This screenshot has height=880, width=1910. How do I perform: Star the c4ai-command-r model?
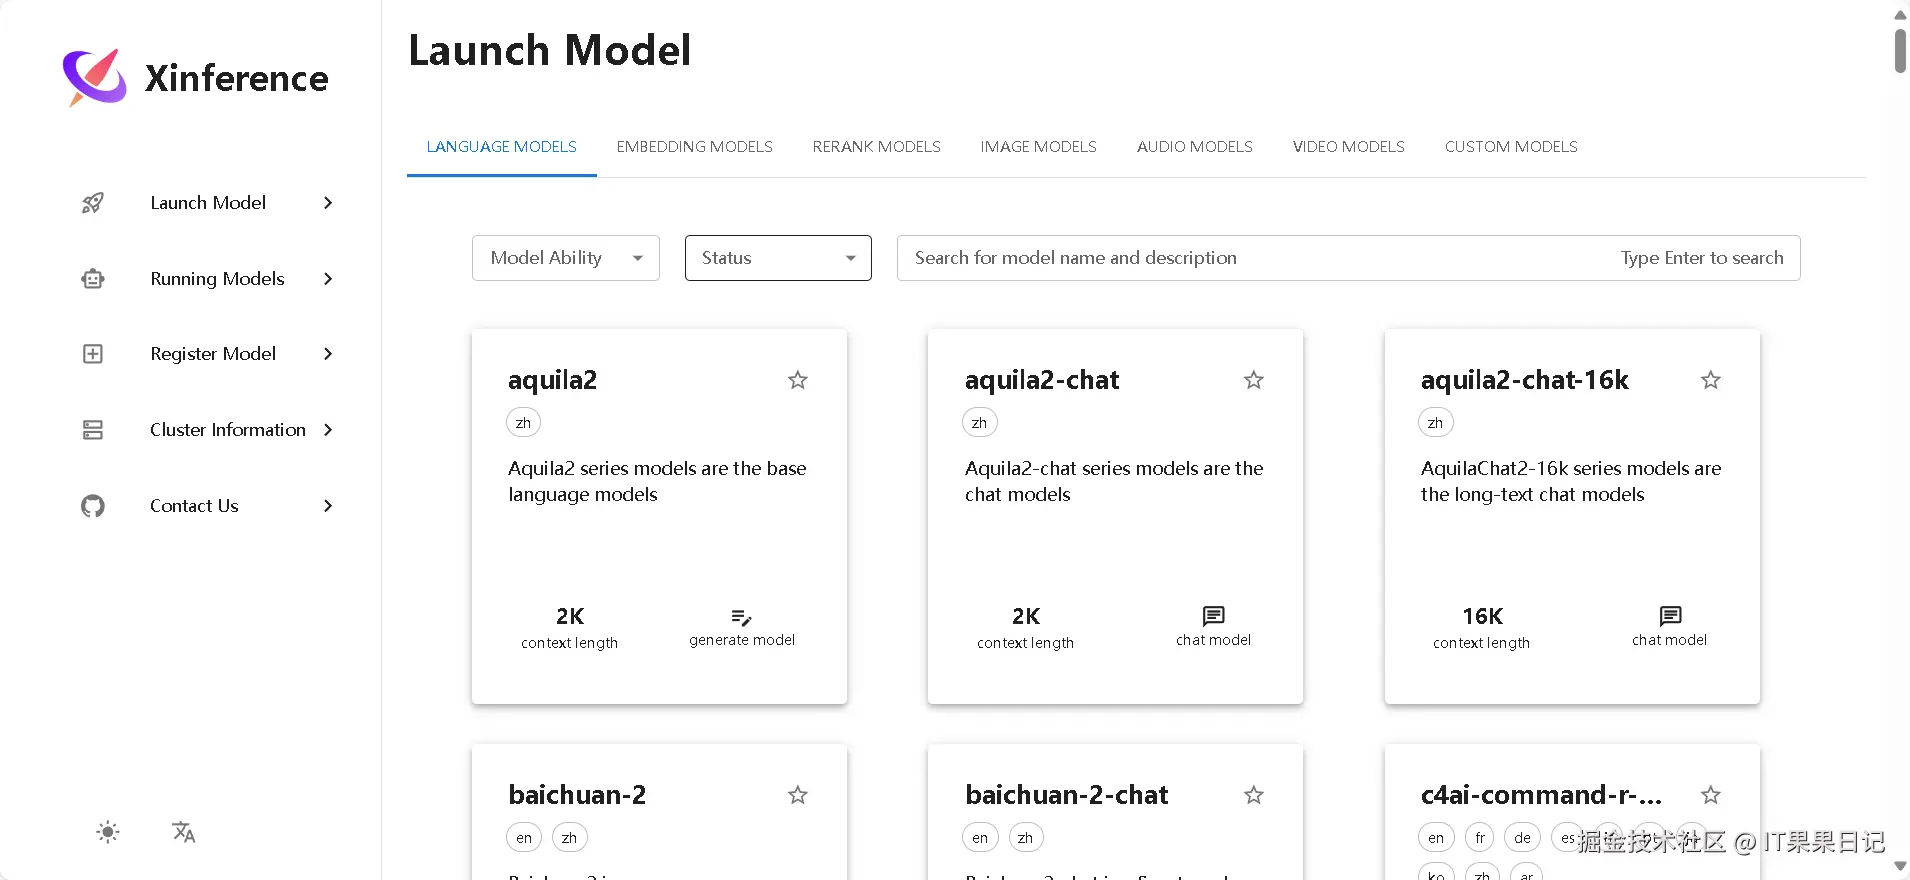point(1710,795)
